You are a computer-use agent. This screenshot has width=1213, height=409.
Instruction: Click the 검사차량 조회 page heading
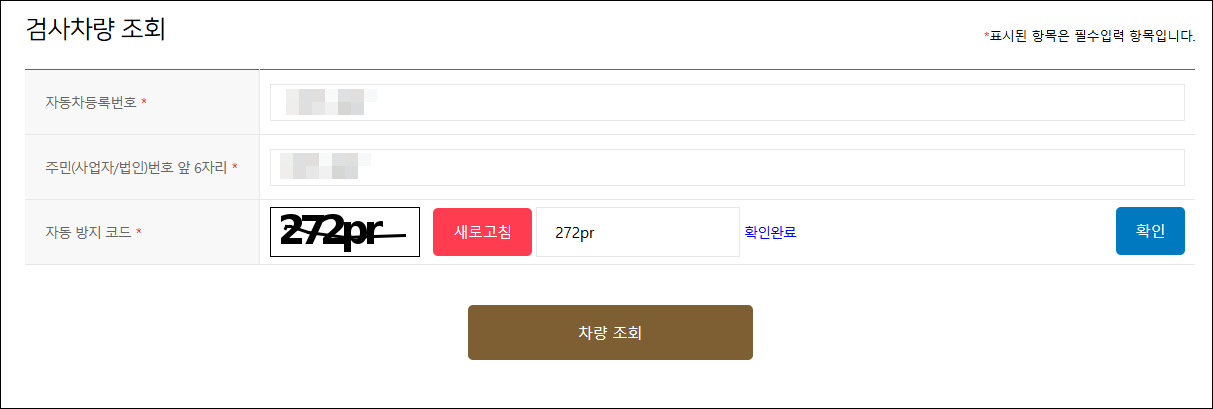click(95, 29)
